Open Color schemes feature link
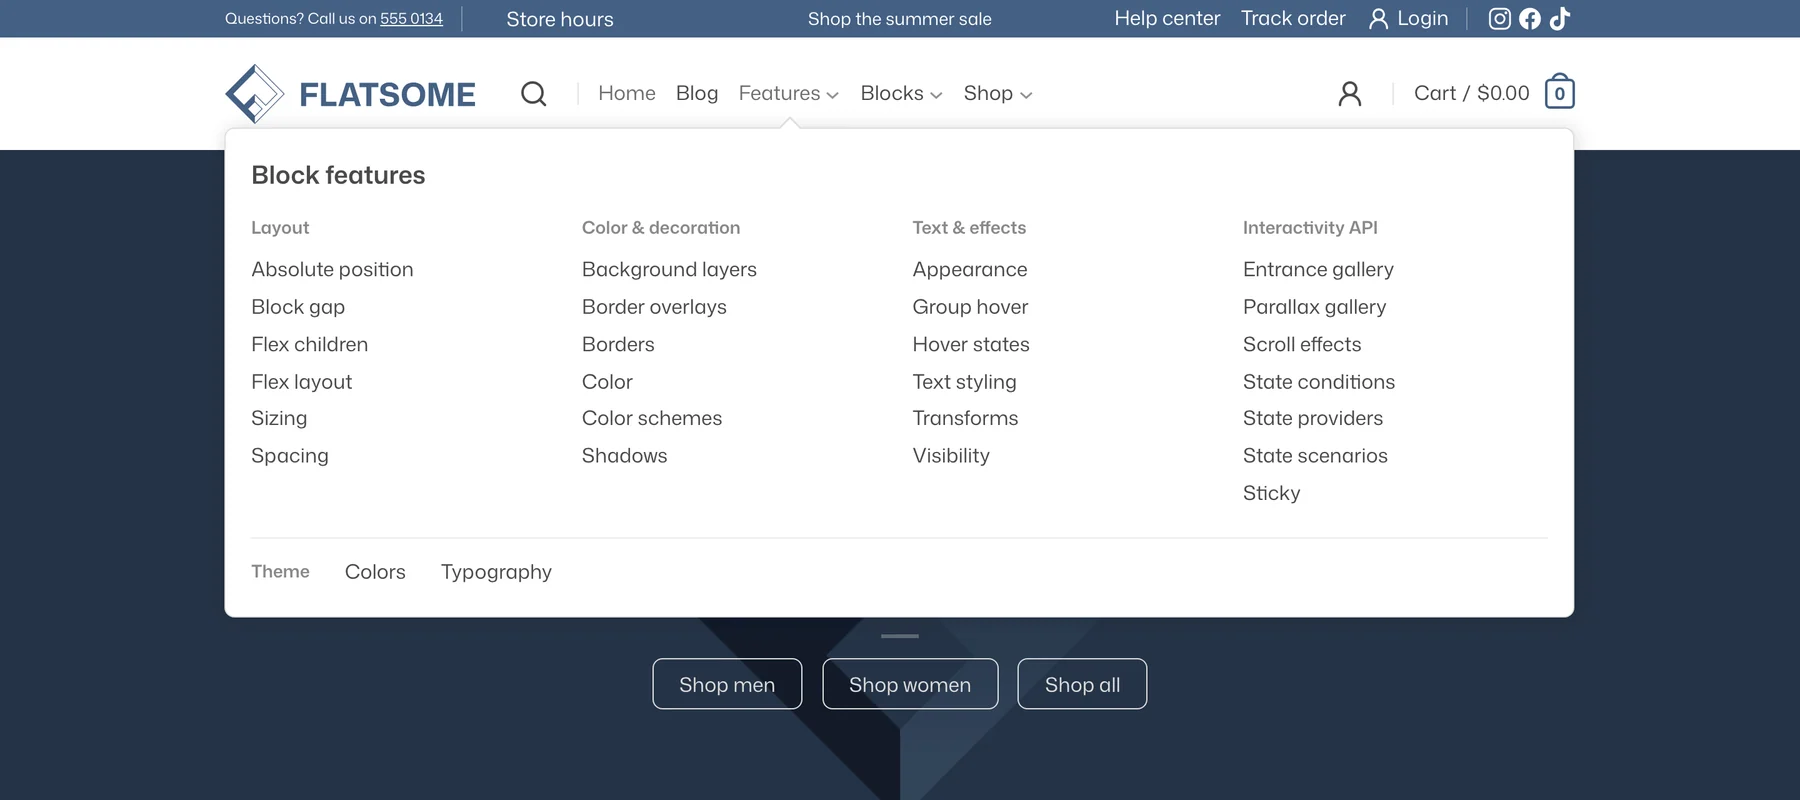The image size is (1800, 800). pyautogui.click(x=652, y=419)
